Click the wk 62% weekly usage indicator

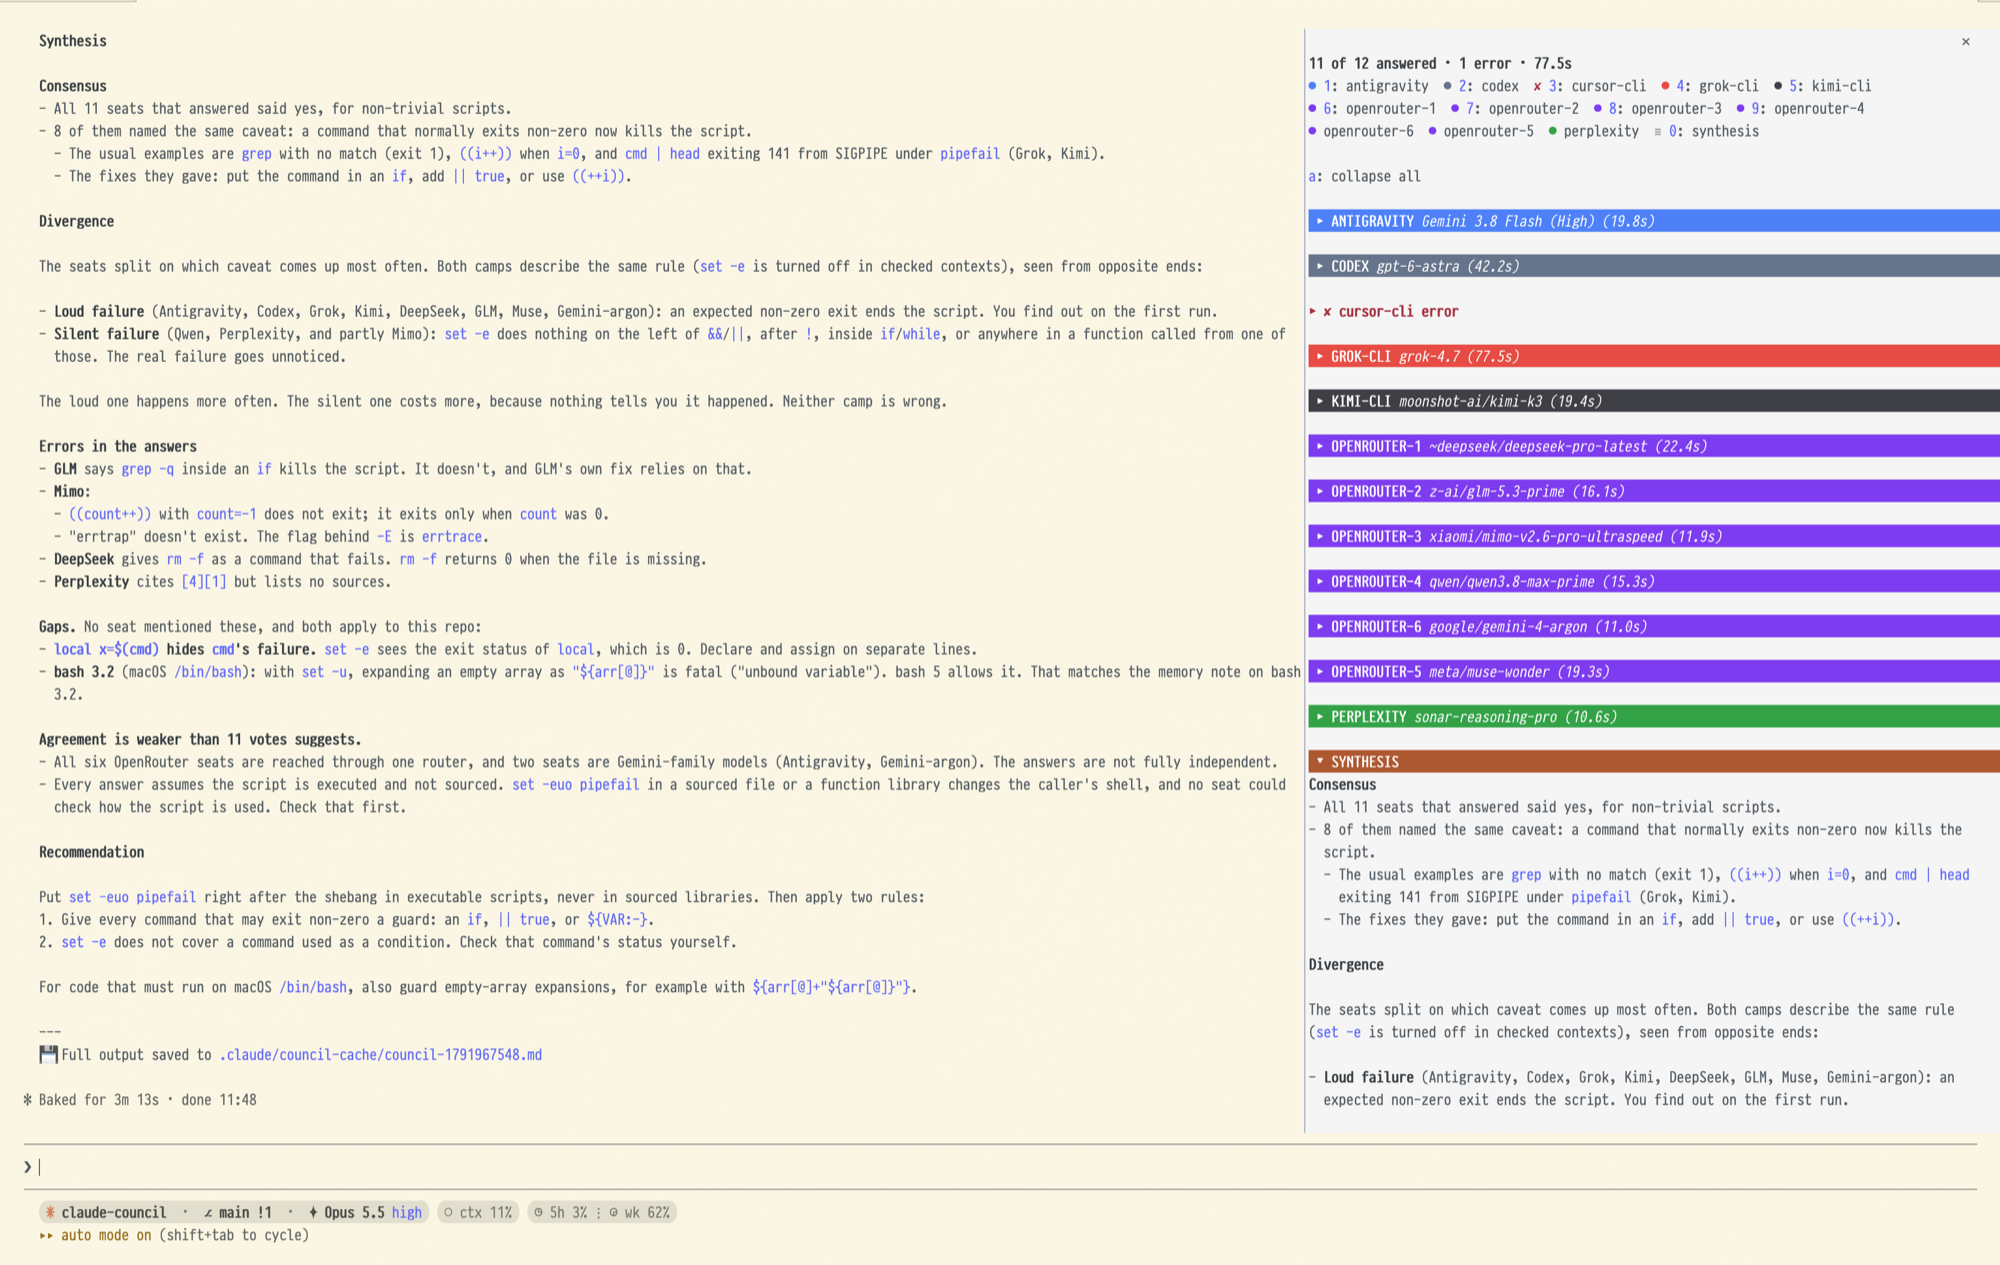639,1212
